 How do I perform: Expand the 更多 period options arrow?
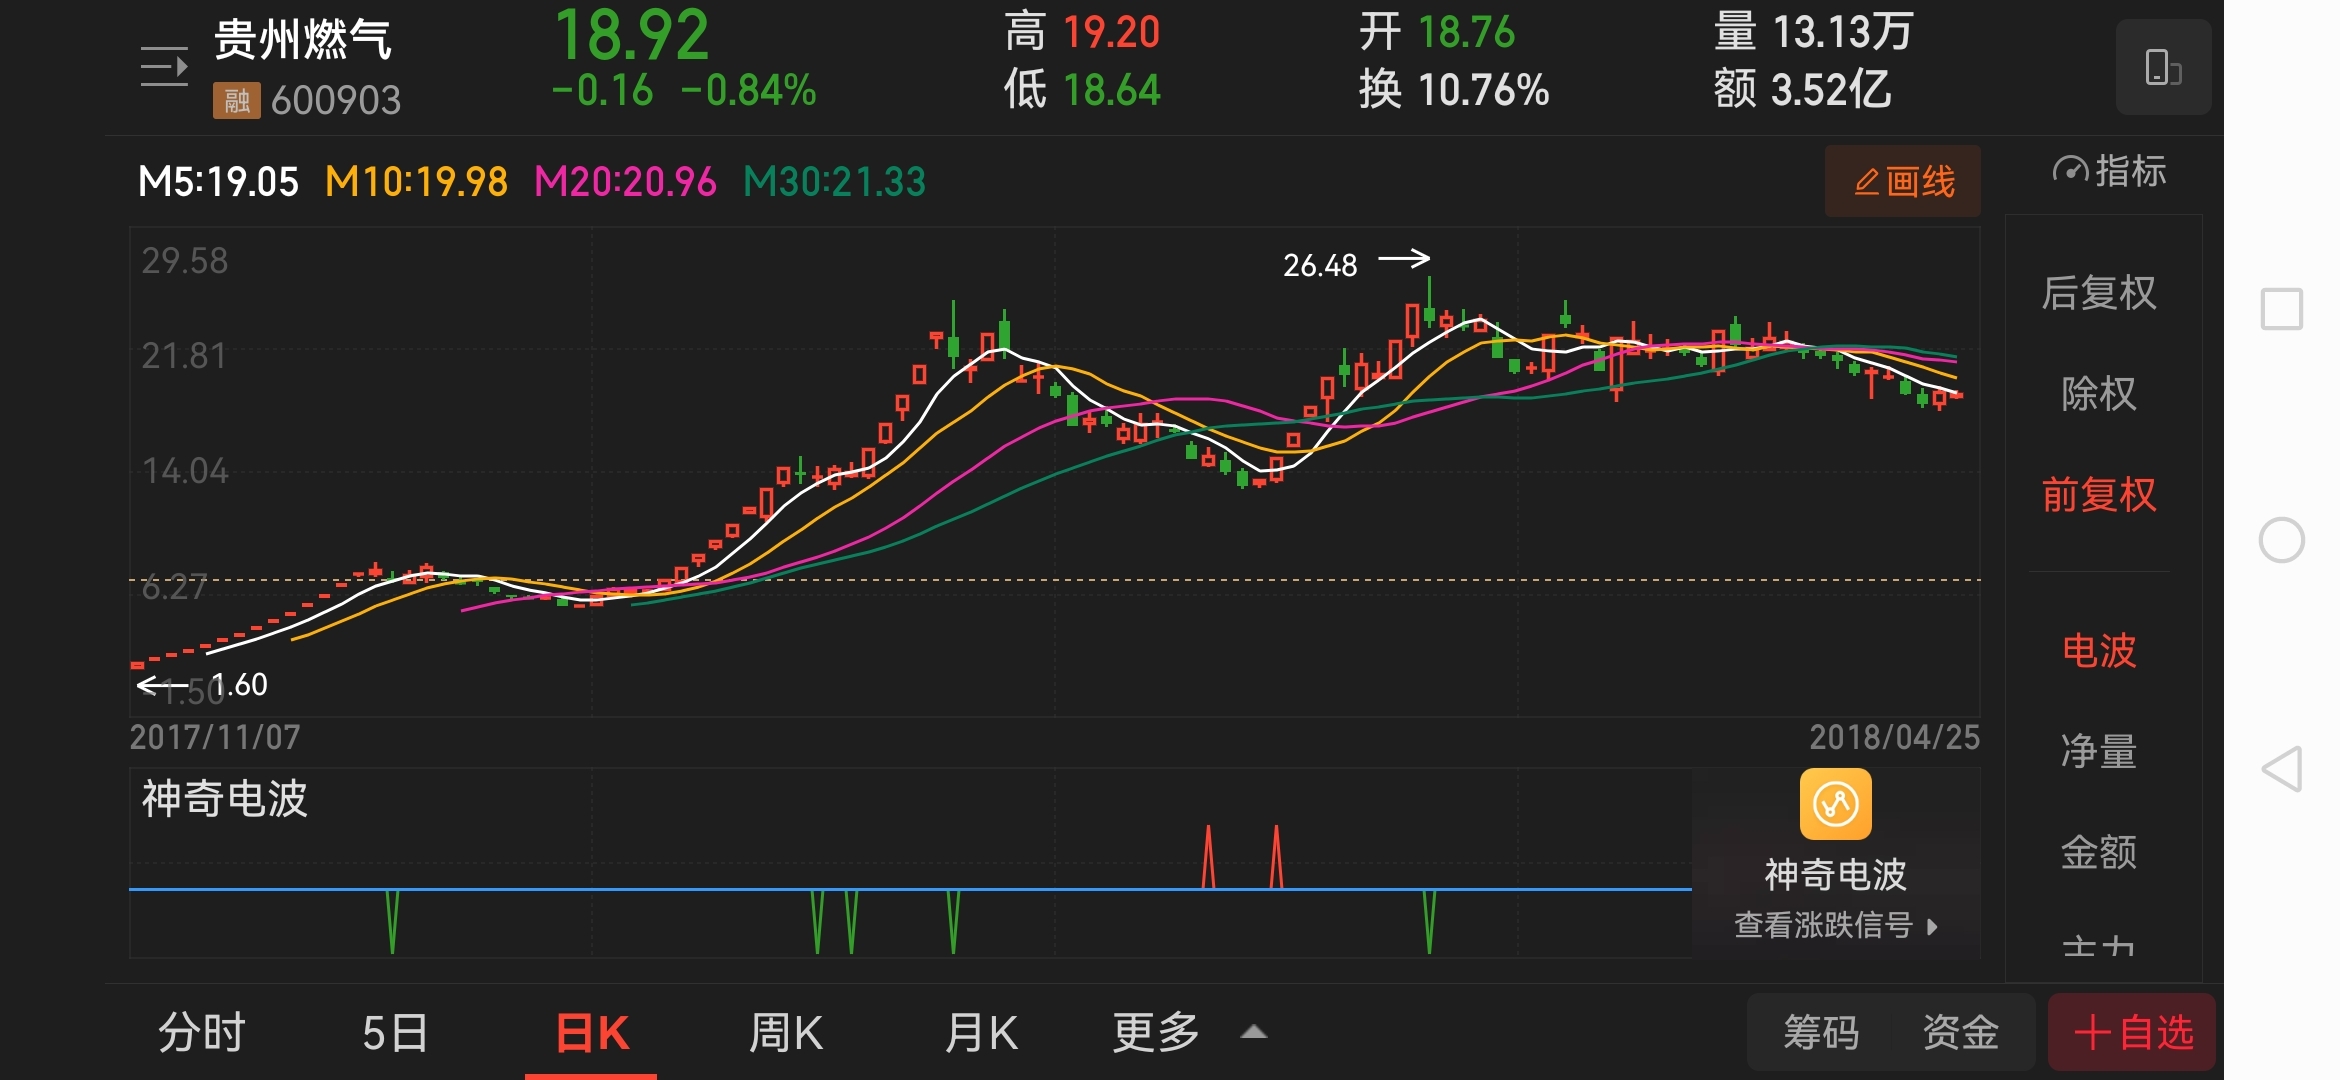[1254, 1032]
